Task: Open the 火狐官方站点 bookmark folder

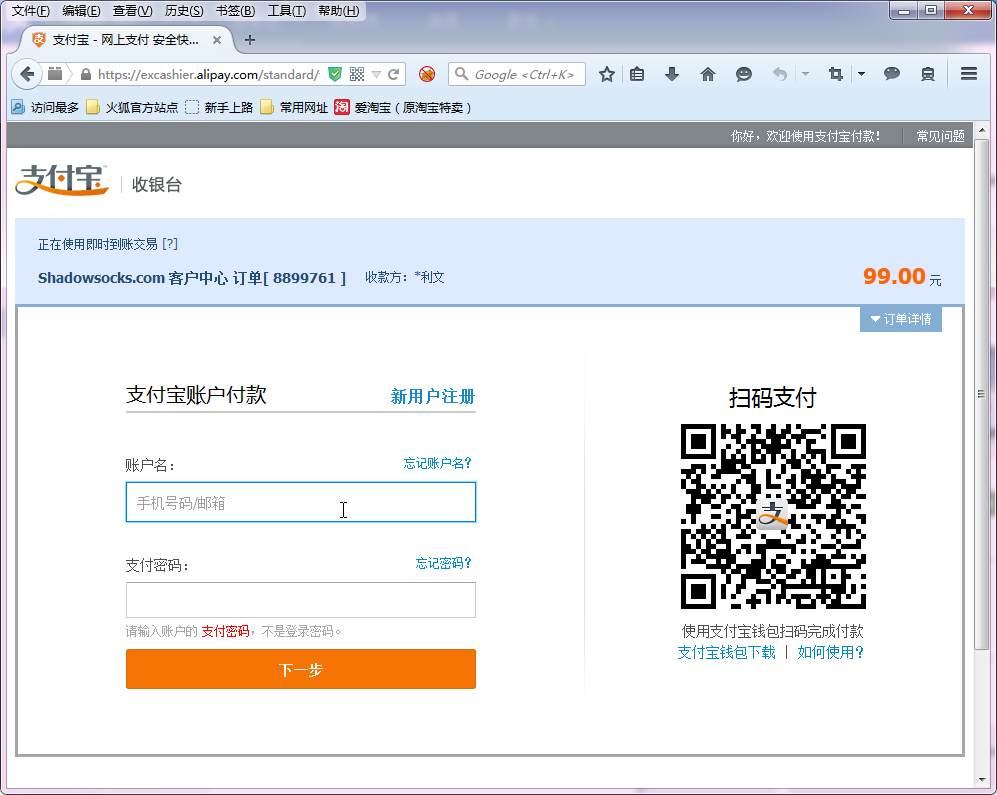Action: point(132,107)
